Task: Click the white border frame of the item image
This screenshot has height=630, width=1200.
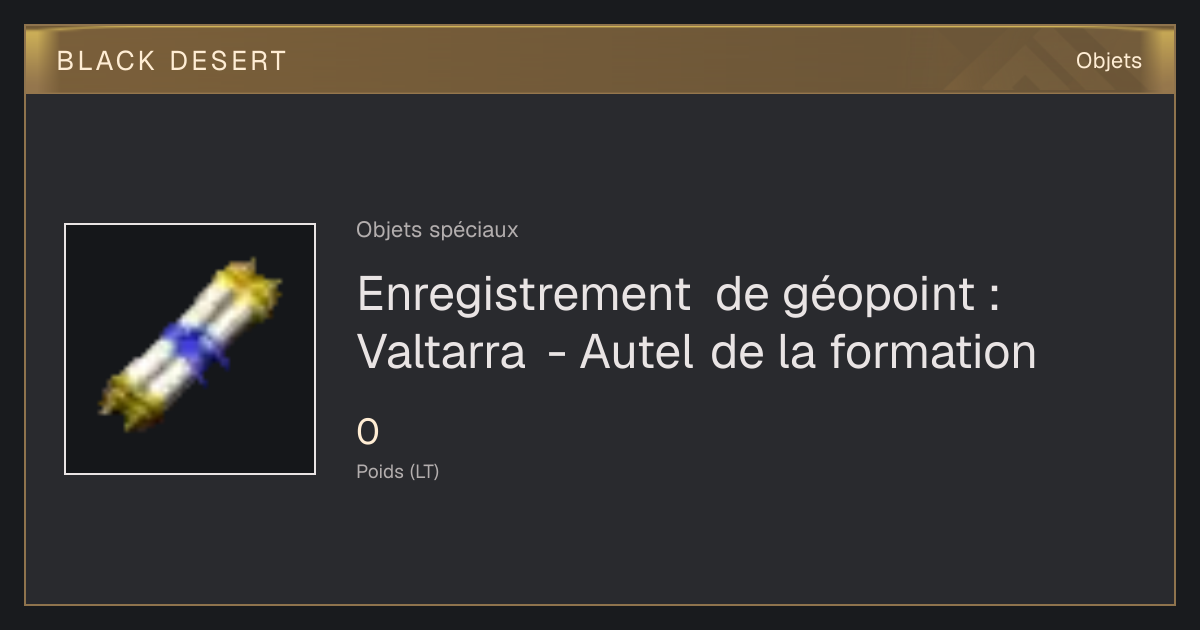Action: coord(66,349)
